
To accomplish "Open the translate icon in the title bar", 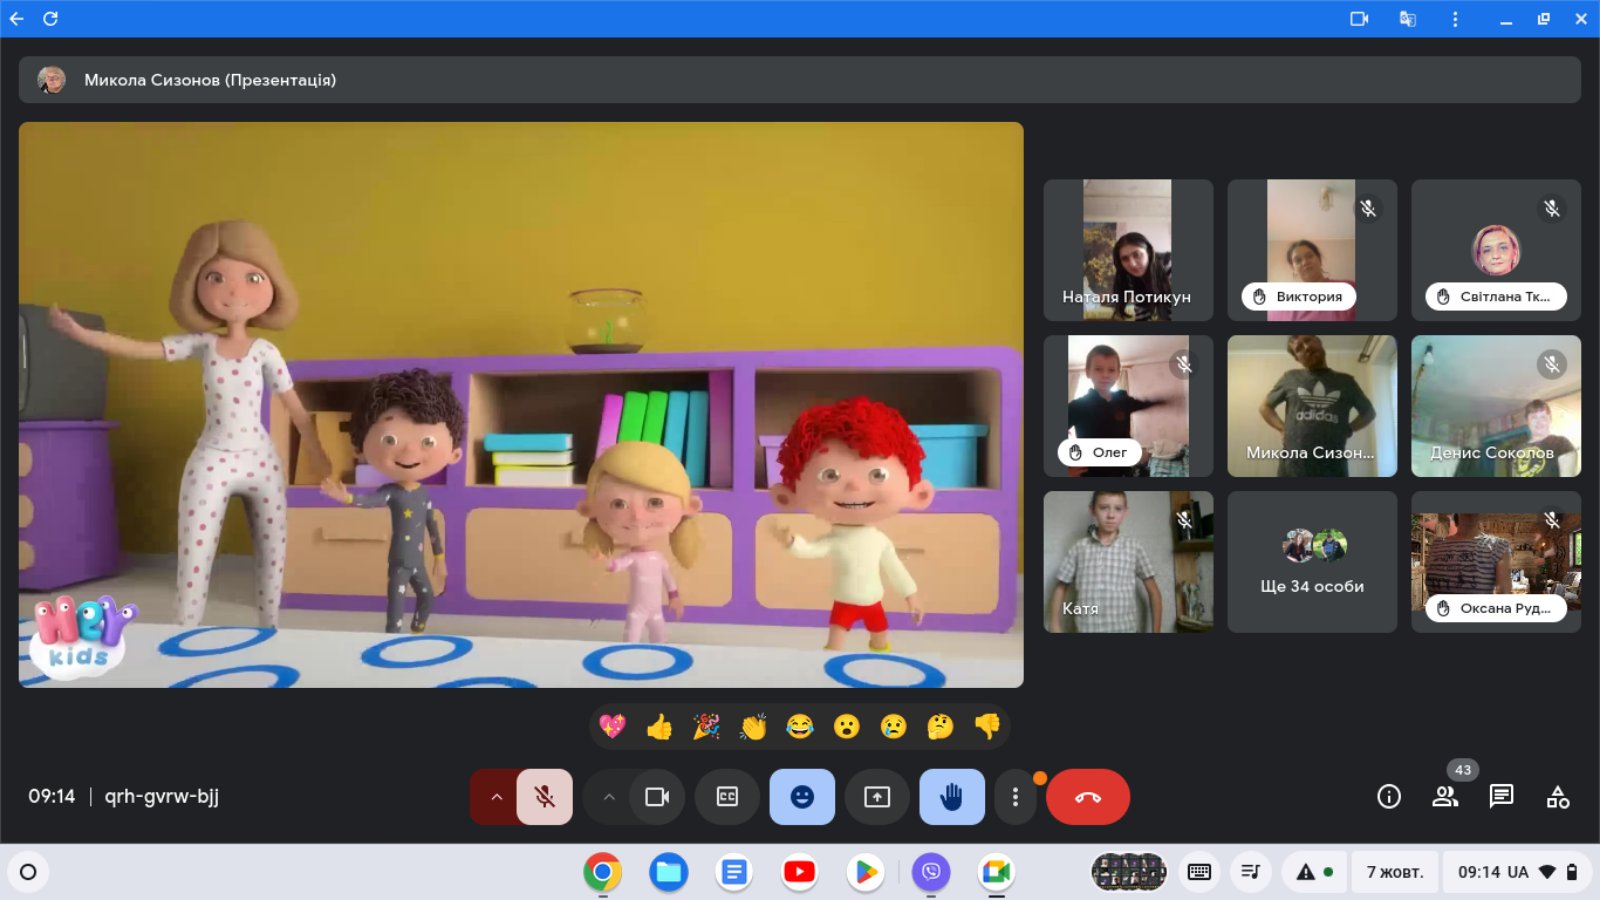I will click(x=1407, y=18).
